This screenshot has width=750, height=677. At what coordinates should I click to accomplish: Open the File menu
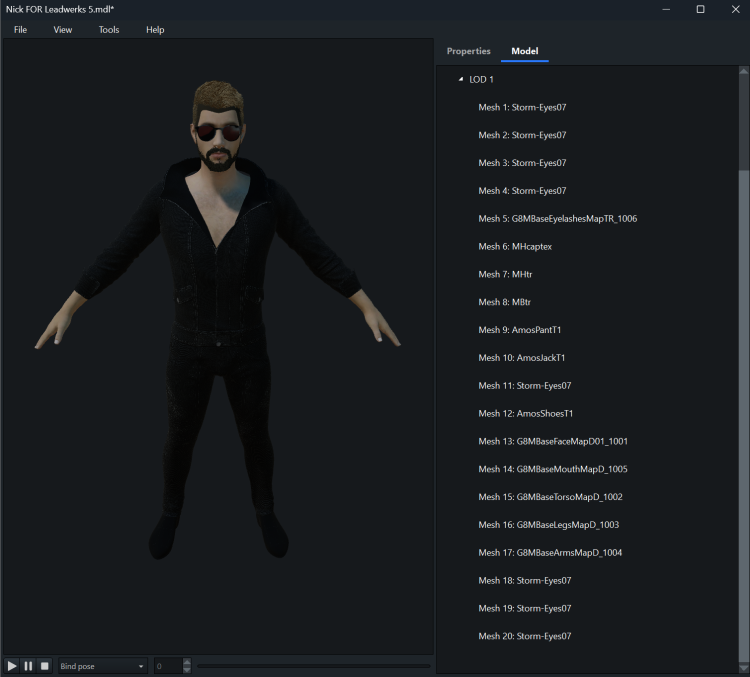coord(20,30)
